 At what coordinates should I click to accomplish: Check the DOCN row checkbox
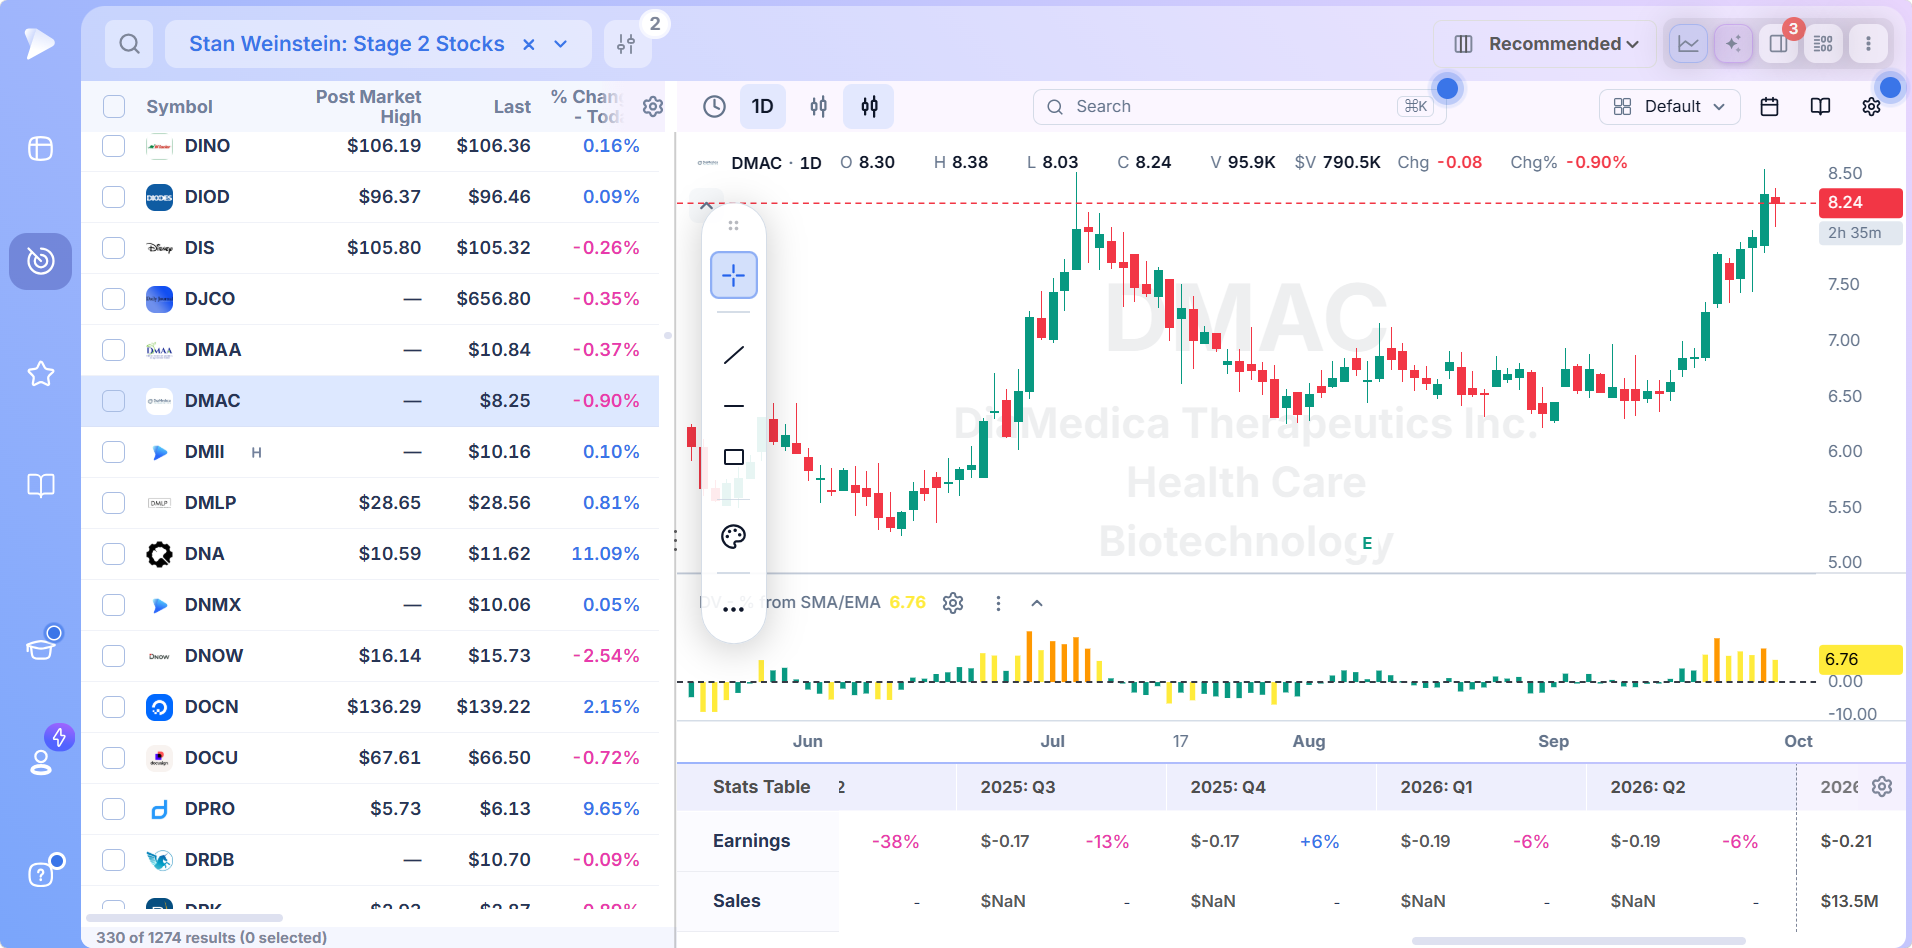(114, 707)
